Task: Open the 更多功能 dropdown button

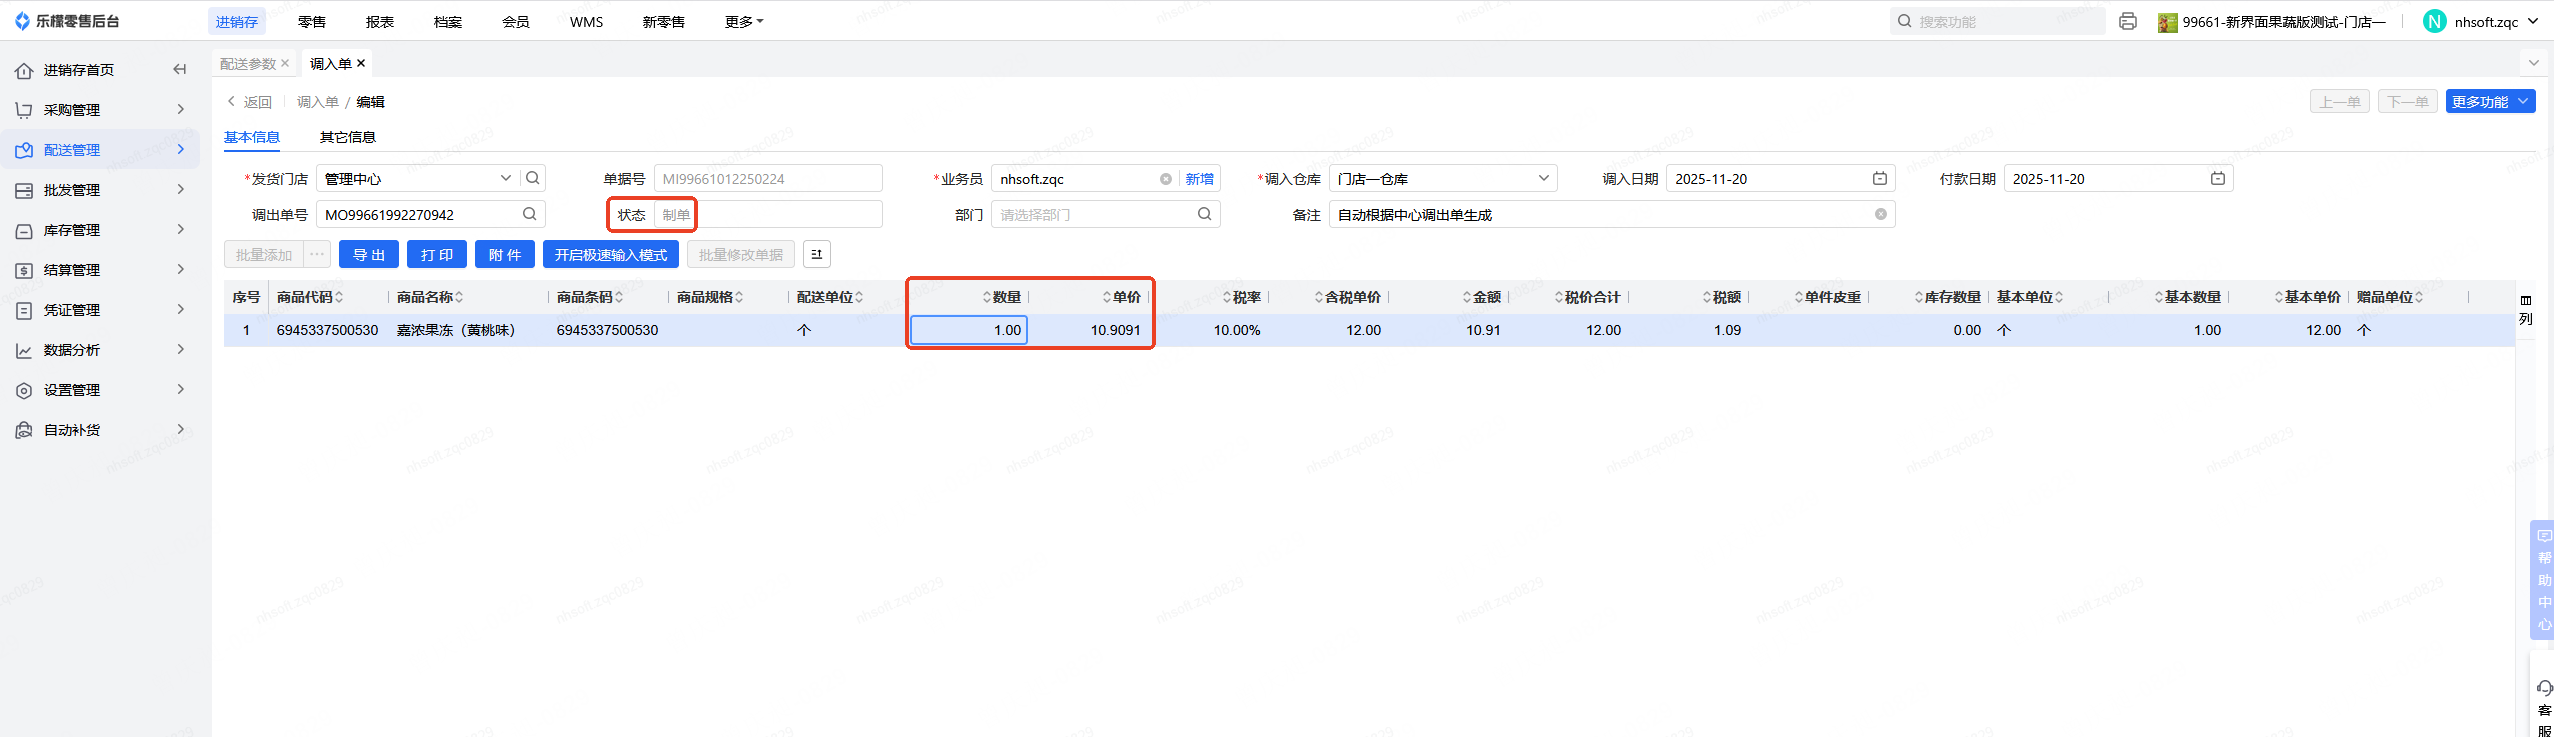Action: (x=2490, y=101)
